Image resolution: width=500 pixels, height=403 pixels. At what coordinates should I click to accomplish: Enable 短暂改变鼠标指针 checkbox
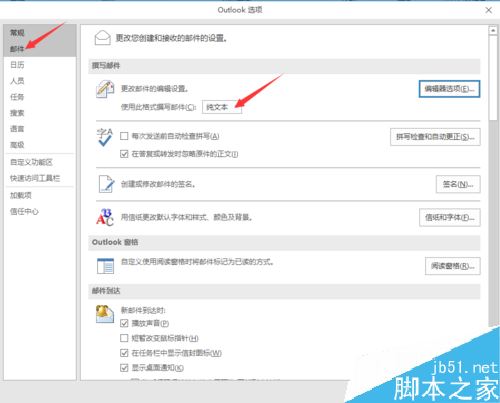click(124, 338)
